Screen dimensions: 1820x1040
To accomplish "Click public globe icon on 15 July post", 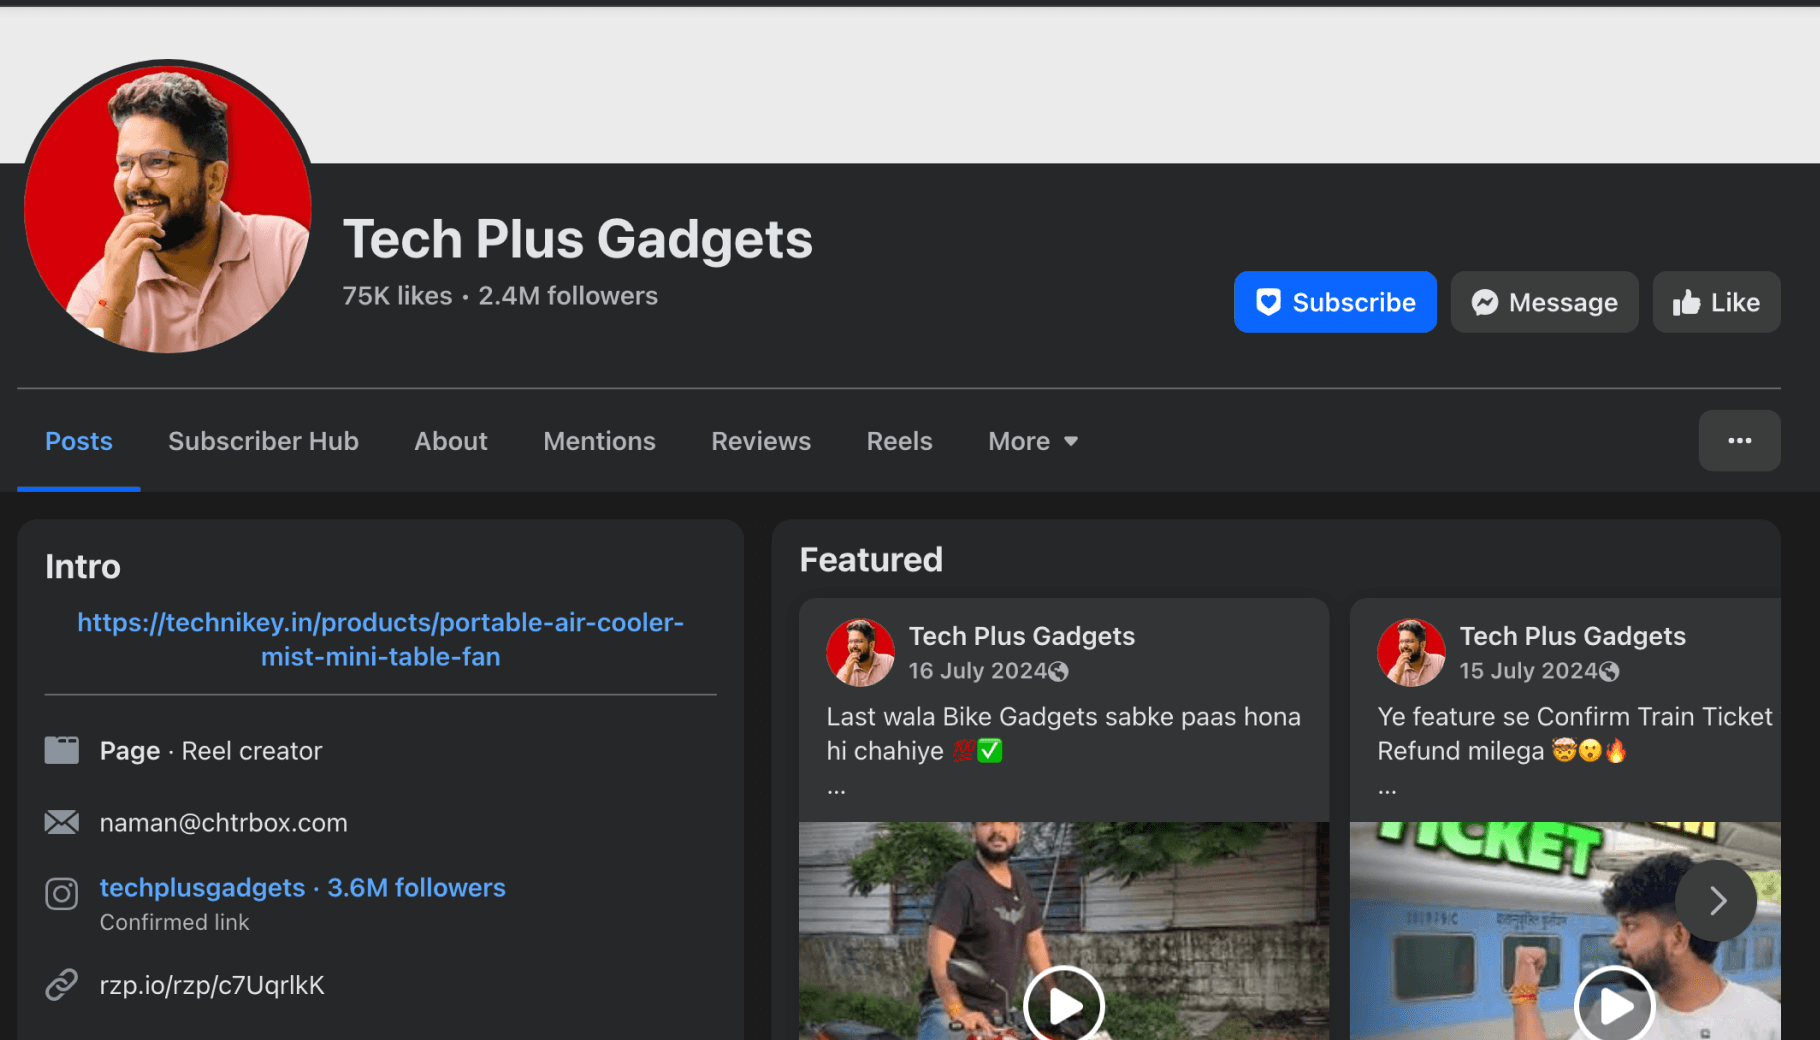I will click(1609, 672).
